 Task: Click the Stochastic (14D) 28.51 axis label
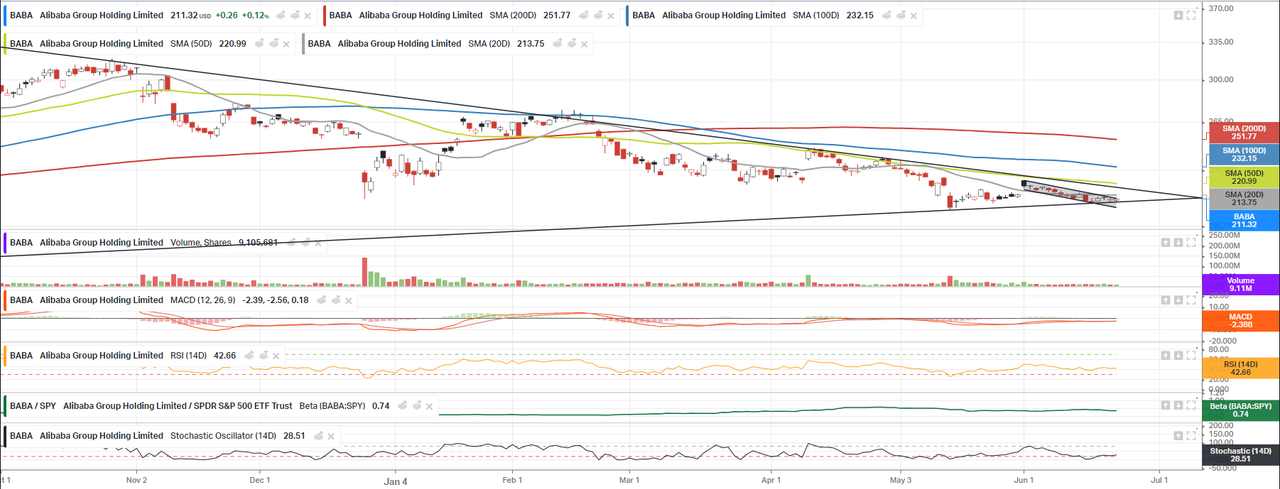(1241, 456)
